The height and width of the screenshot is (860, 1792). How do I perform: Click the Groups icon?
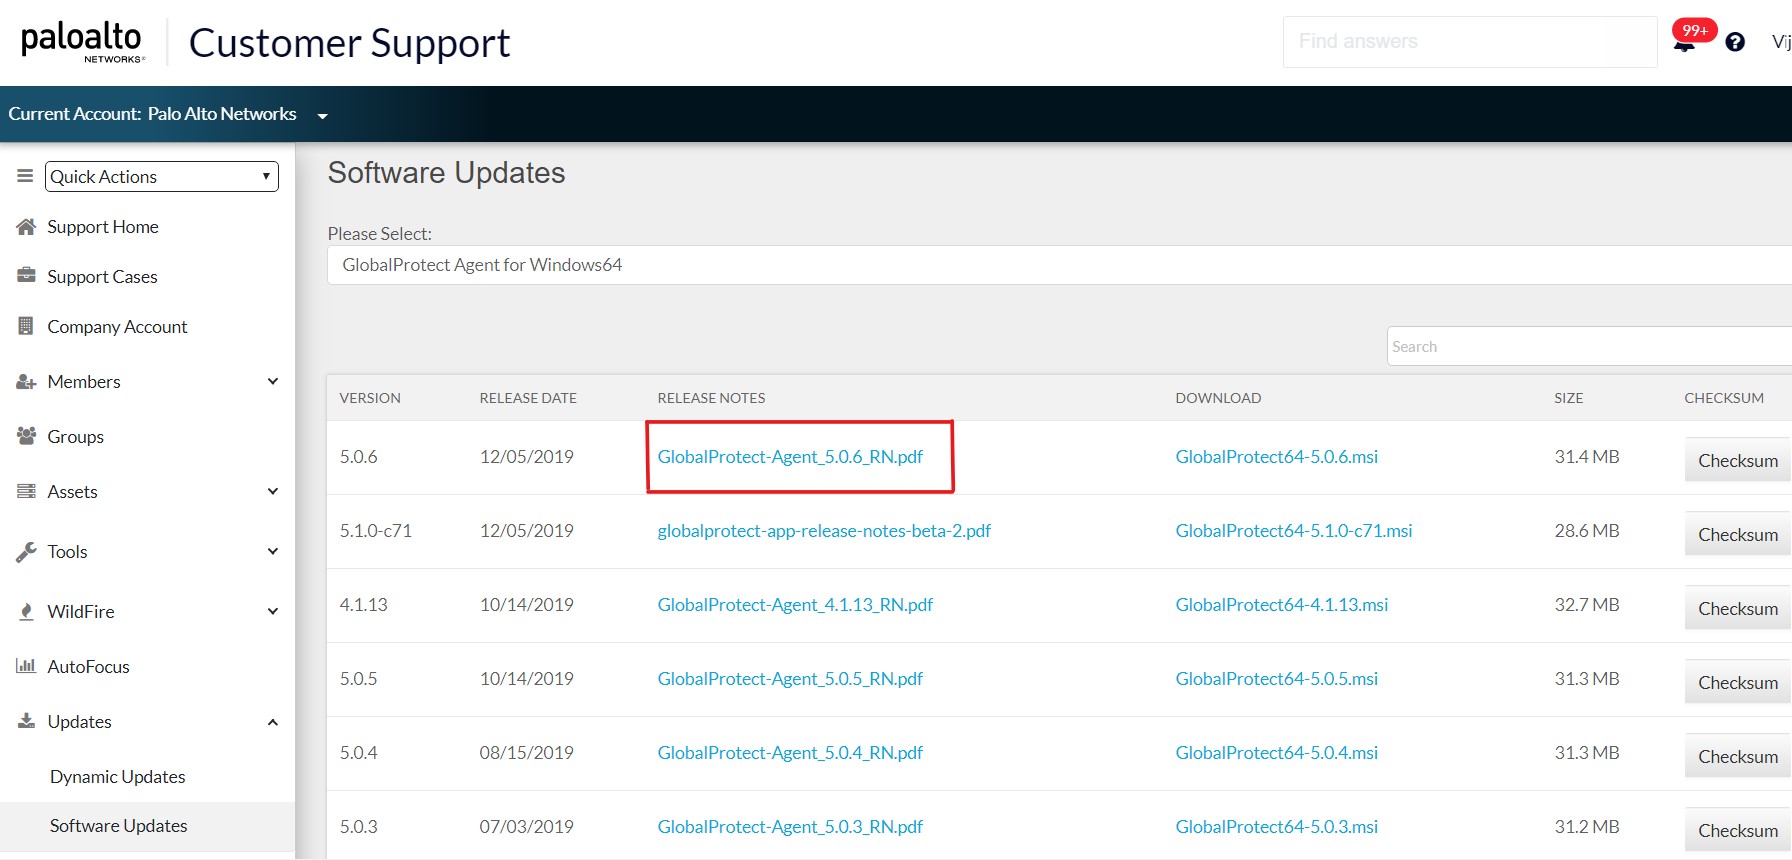(26, 436)
